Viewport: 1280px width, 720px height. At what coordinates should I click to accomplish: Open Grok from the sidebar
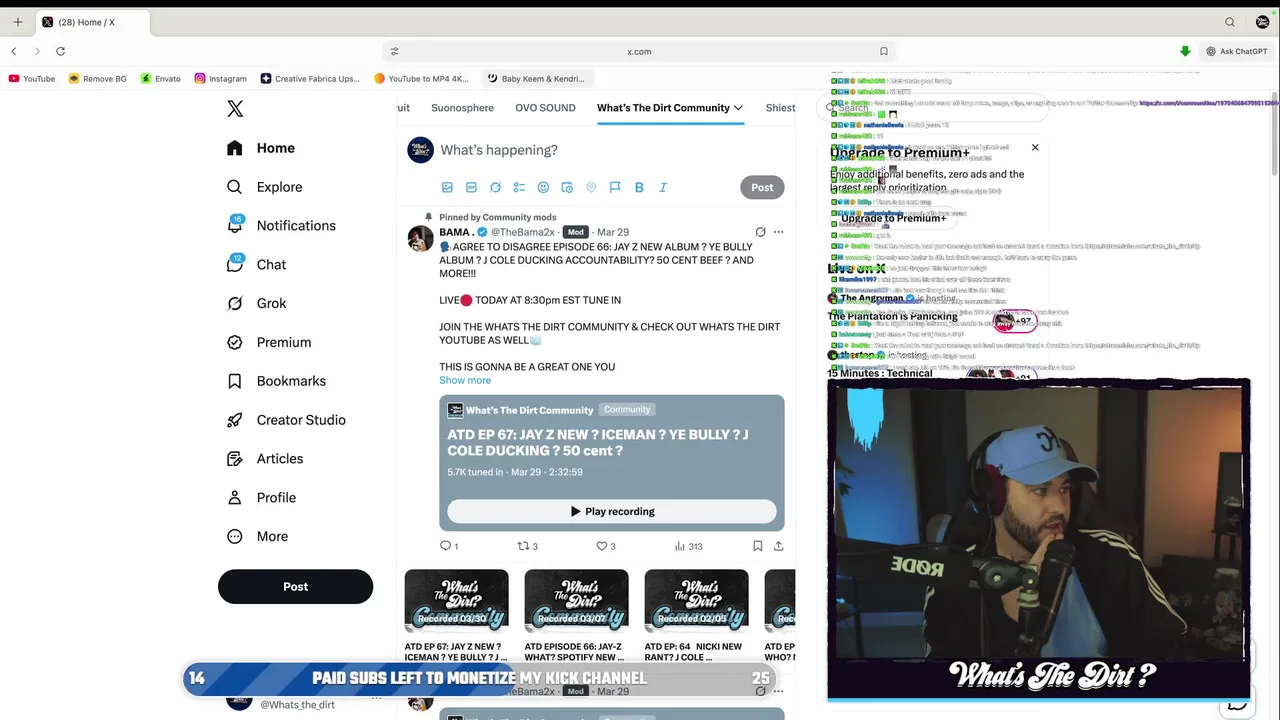point(256,303)
